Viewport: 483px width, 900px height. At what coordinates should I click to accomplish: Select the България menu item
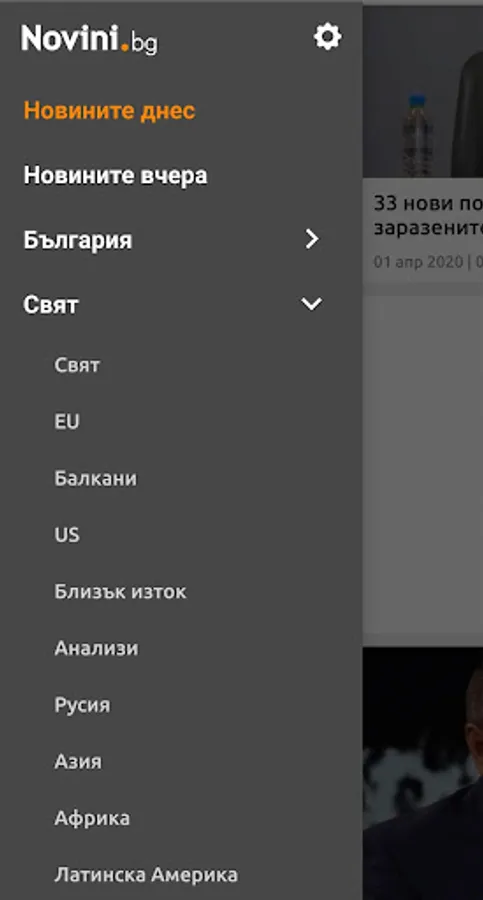(78, 240)
